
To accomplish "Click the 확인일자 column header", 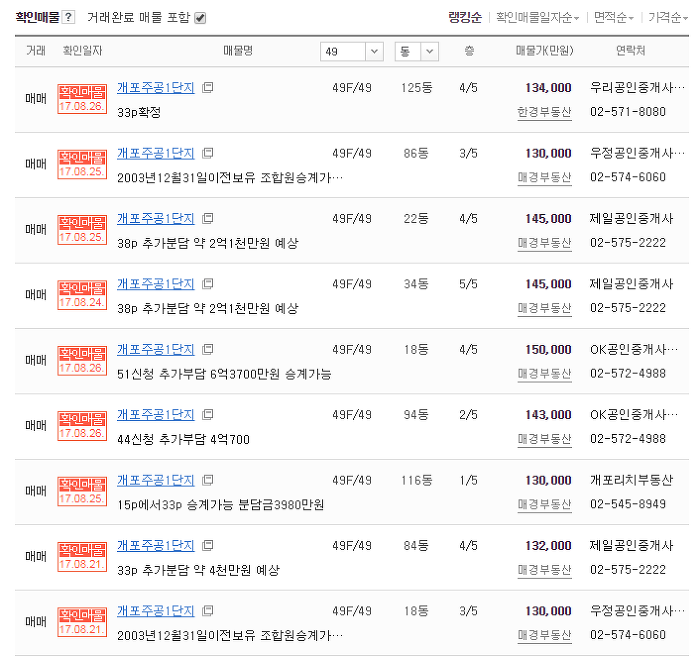I will [x=82, y=51].
